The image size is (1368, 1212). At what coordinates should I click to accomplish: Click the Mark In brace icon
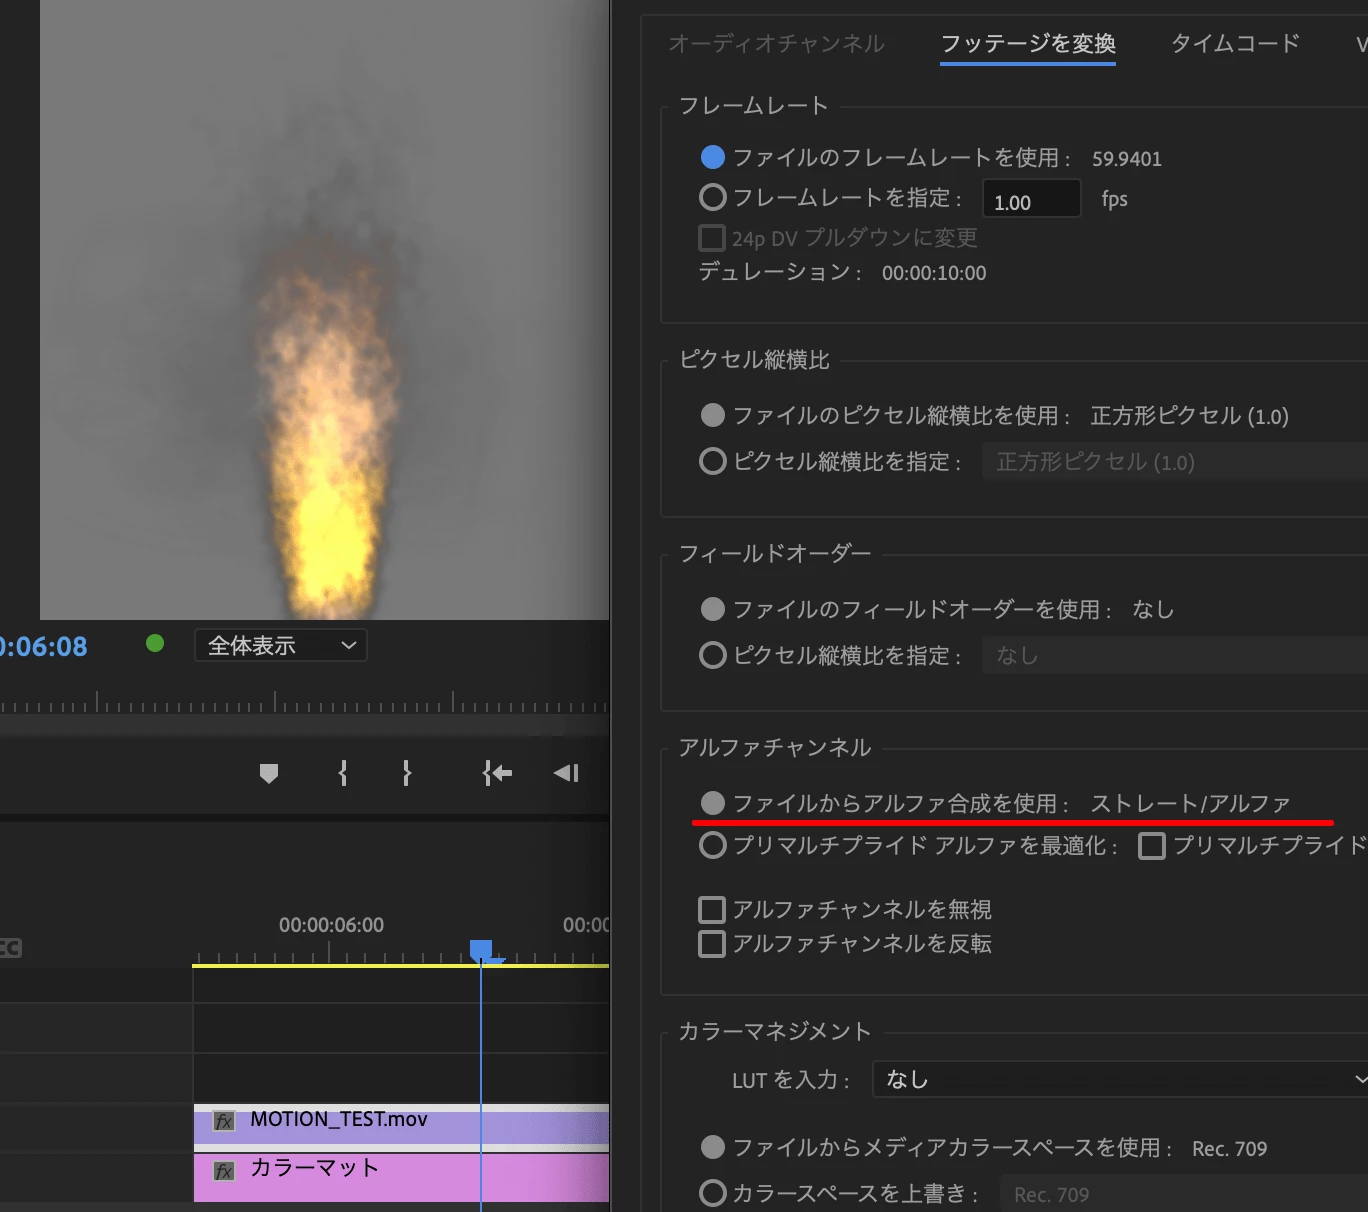point(343,773)
